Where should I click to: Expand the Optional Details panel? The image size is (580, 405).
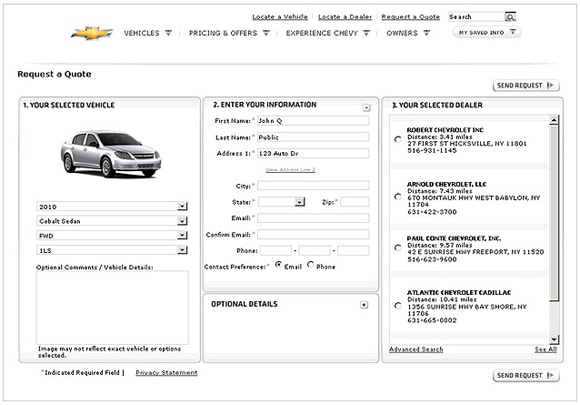click(x=364, y=305)
